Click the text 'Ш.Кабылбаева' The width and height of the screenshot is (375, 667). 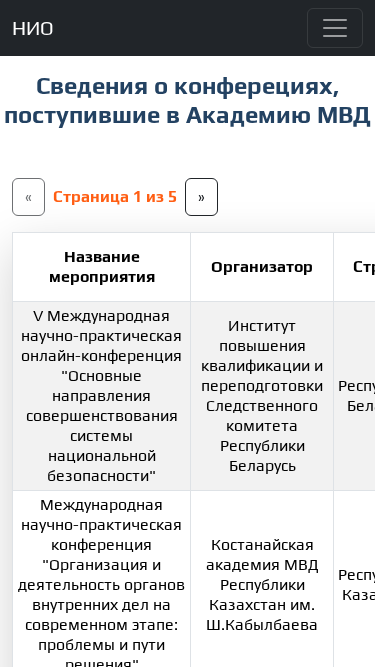(262, 625)
